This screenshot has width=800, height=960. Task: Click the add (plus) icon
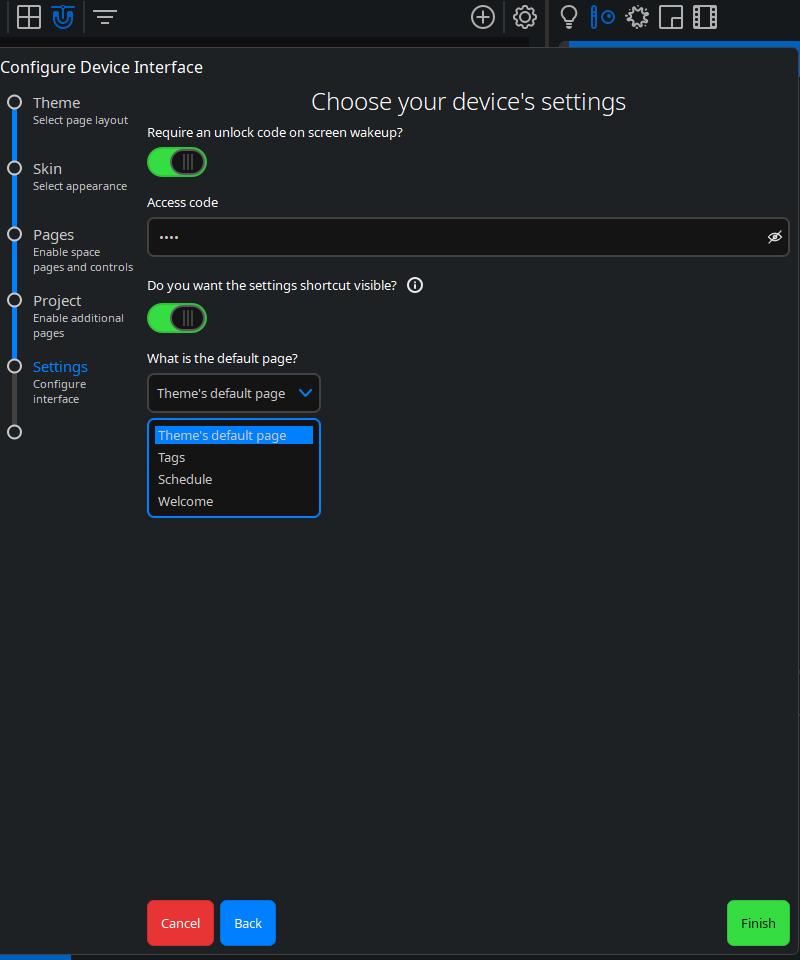tap(483, 17)
